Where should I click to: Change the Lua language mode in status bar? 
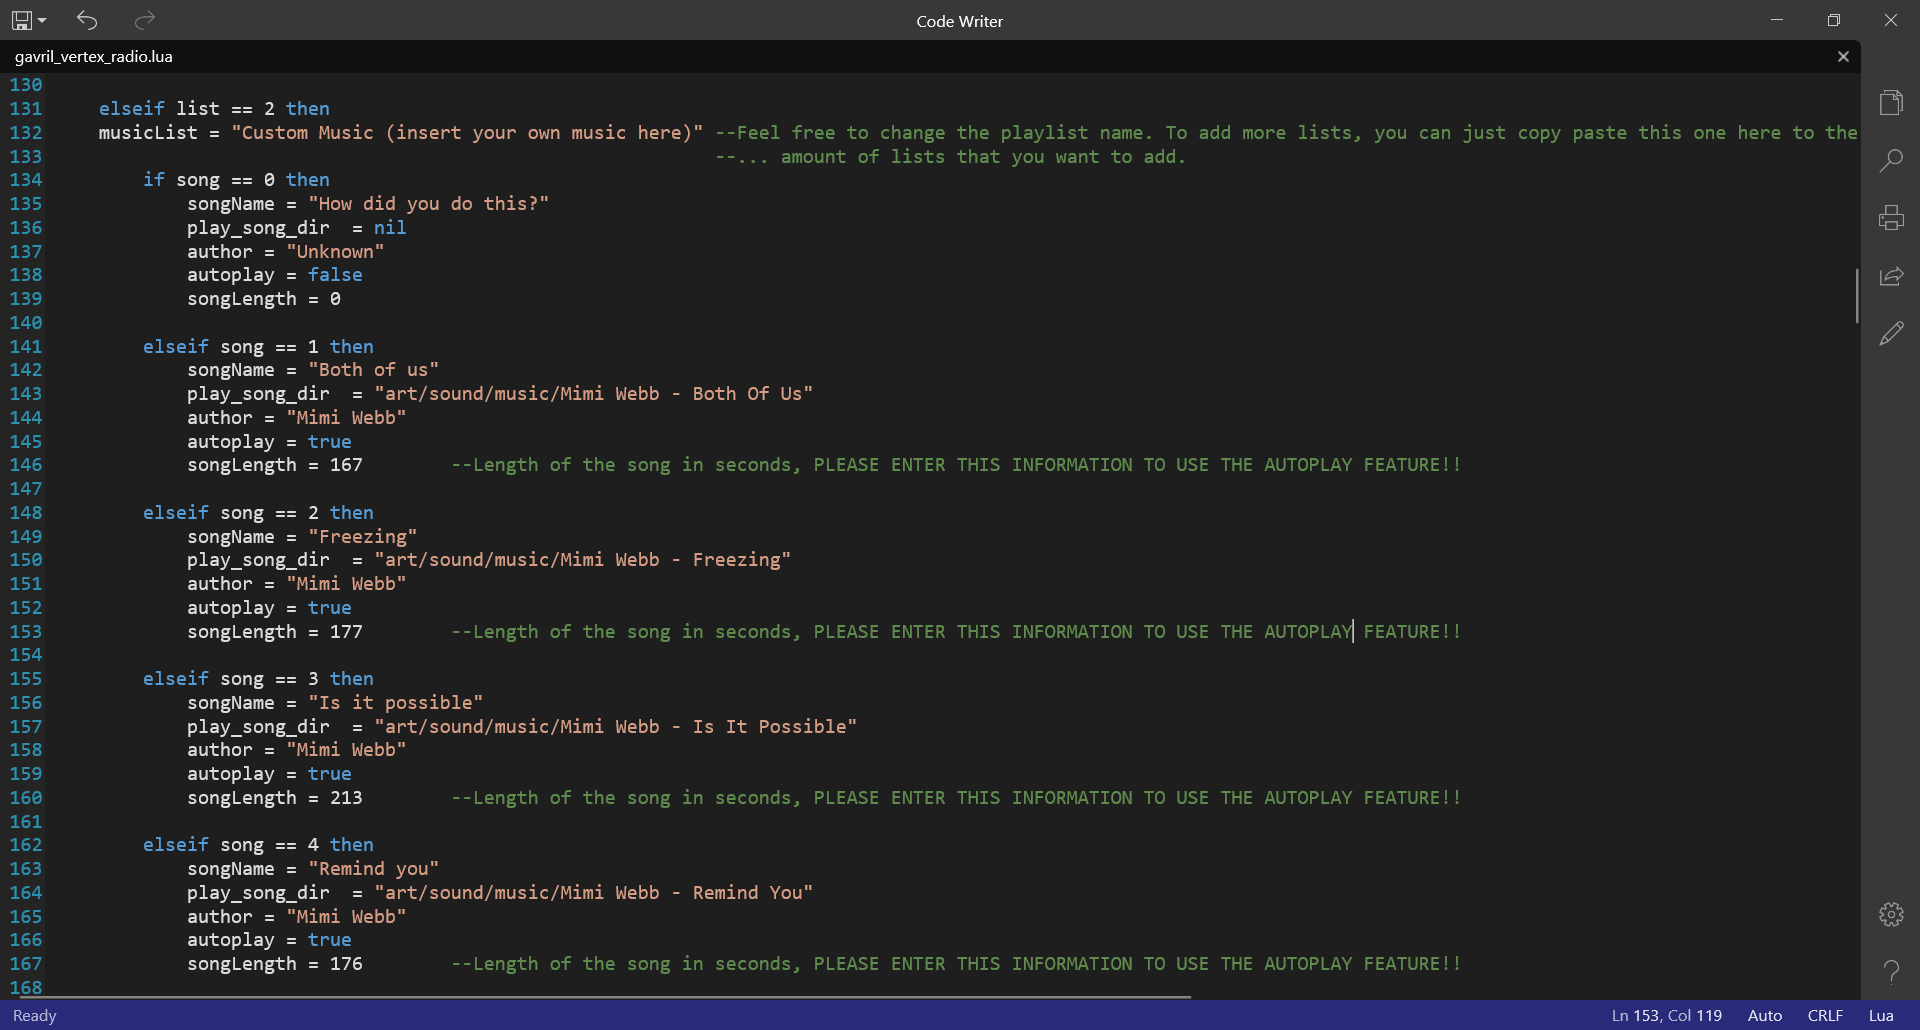1881,1016
